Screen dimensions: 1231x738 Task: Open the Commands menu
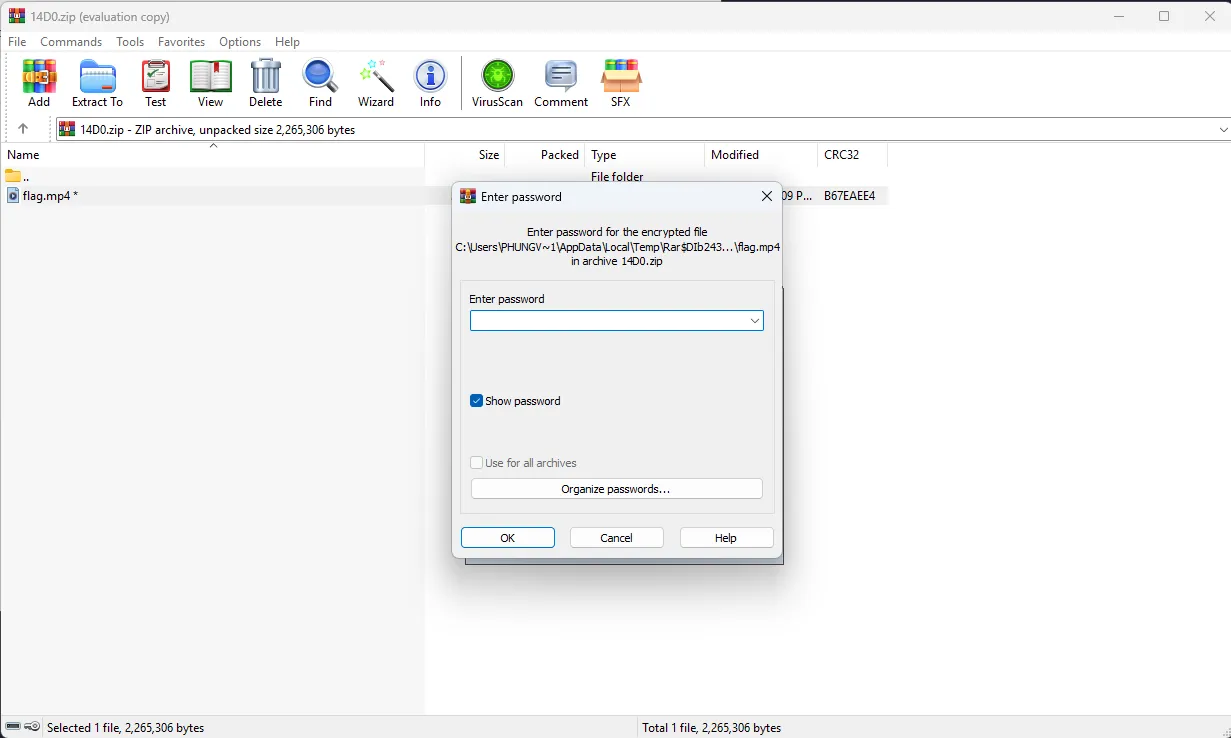click(71, 42)
